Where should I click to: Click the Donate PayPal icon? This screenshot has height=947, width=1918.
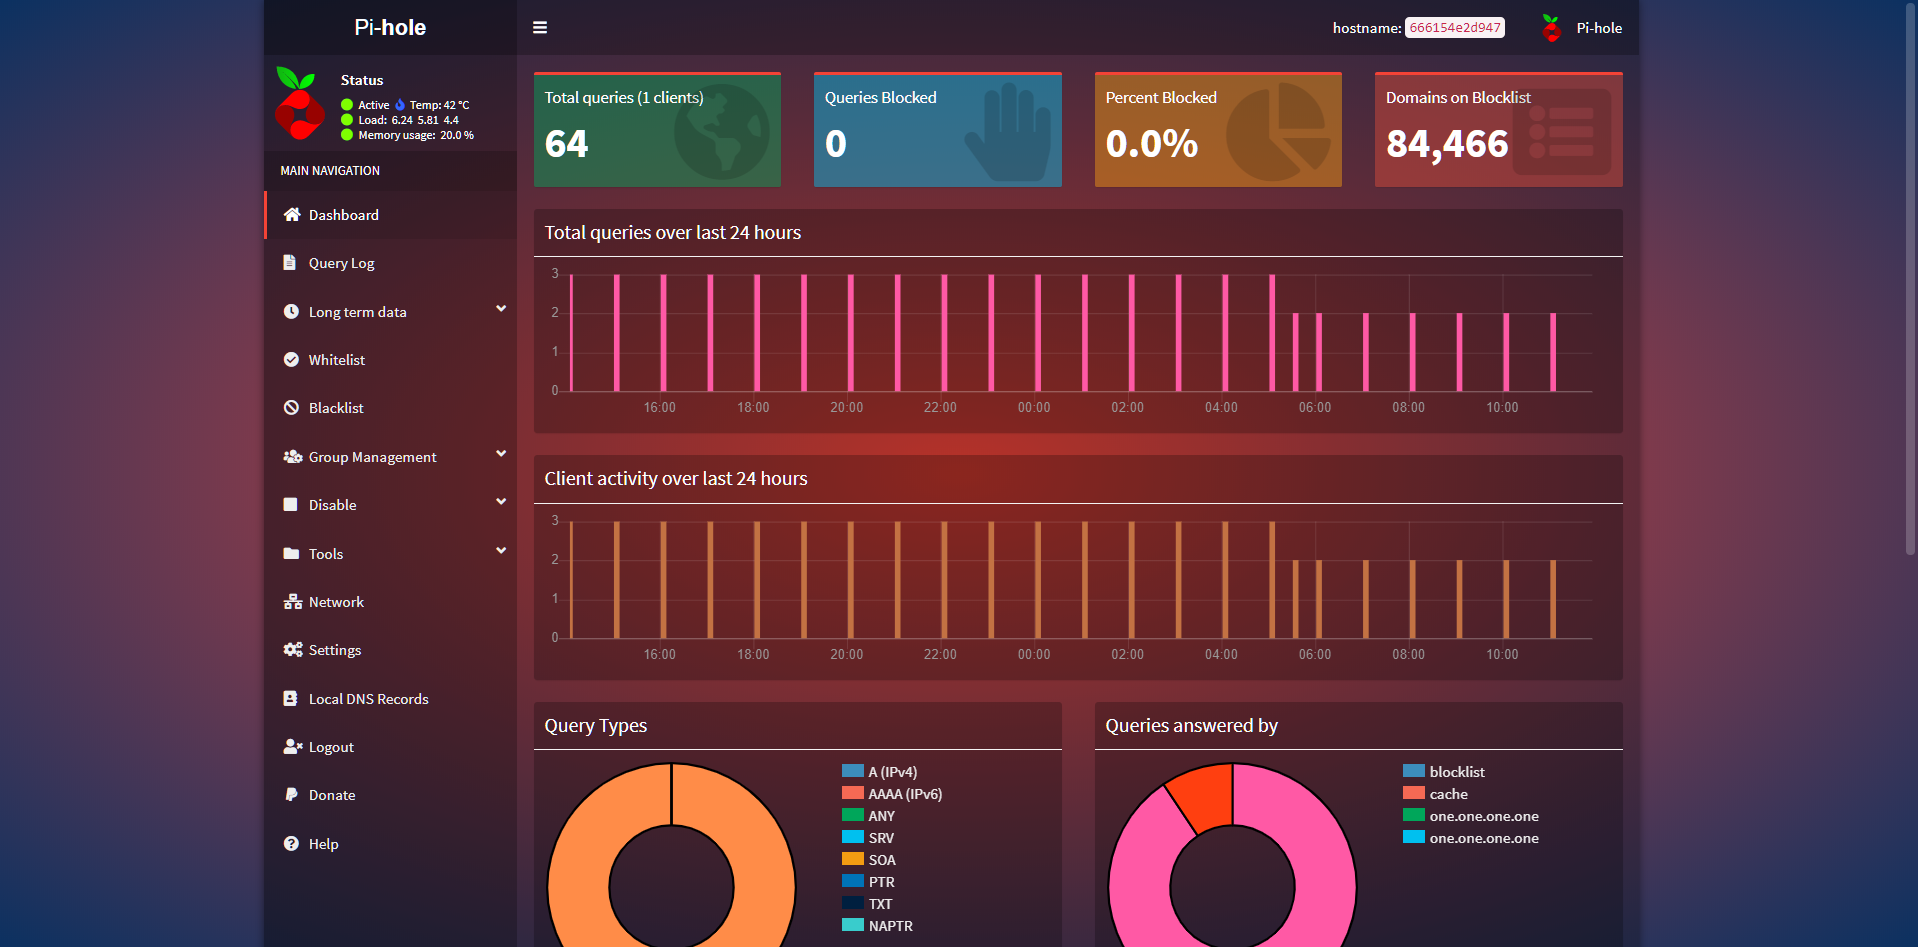[291, 795]
